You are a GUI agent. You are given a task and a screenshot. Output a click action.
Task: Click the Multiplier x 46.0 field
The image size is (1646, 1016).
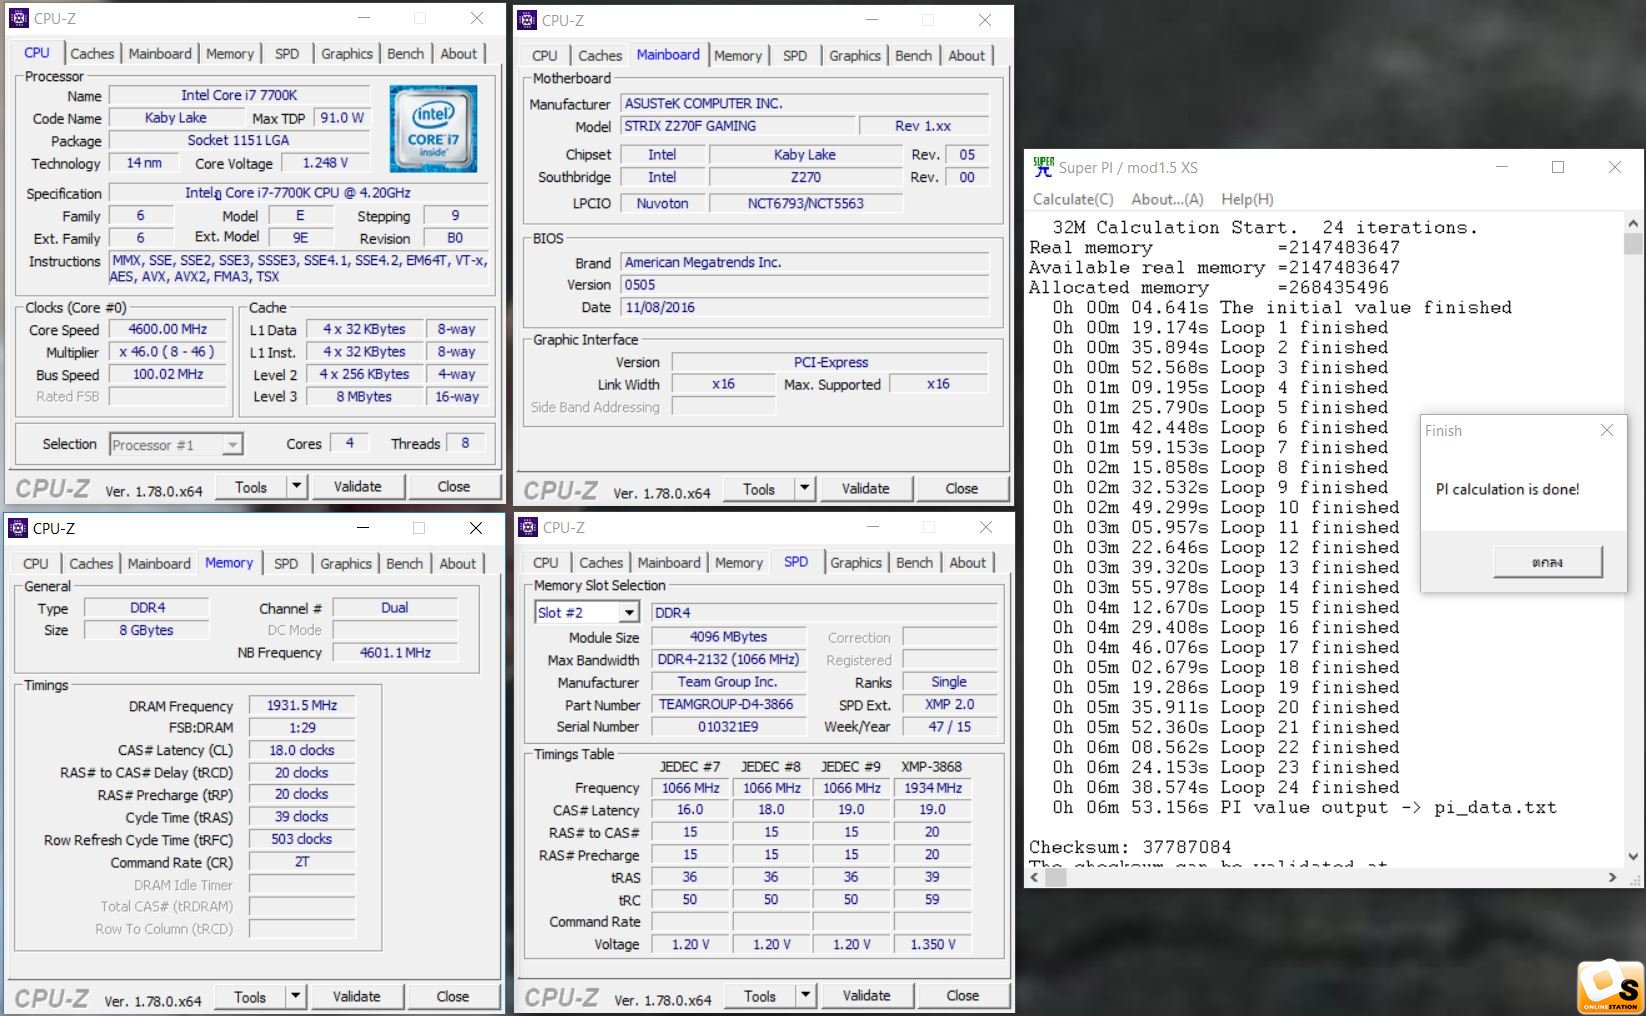168,352
